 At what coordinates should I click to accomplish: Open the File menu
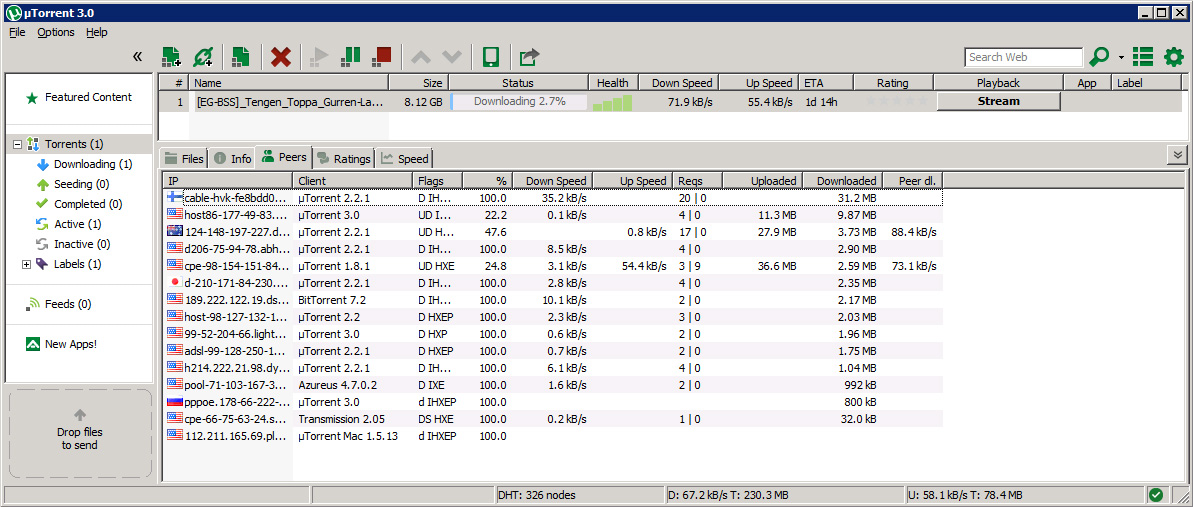click(17, 32)
